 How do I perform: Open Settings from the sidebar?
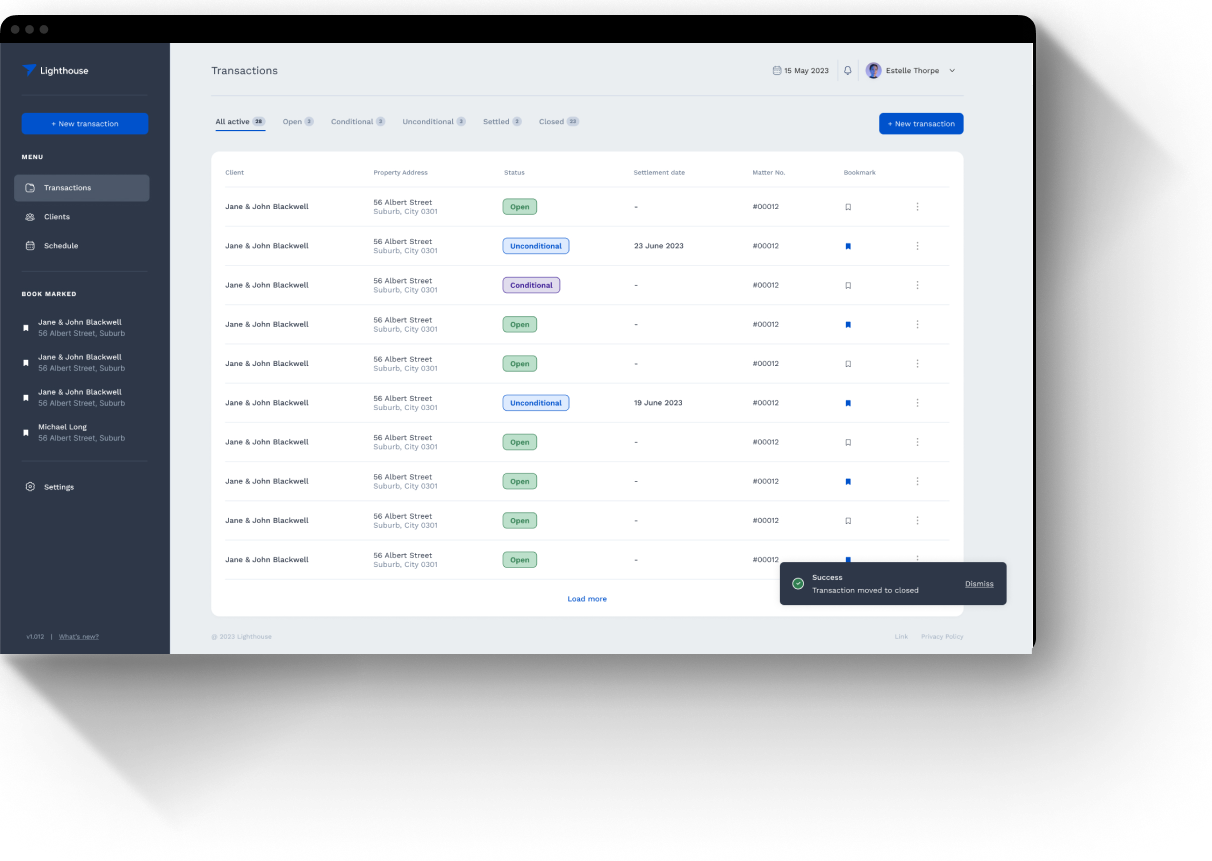(58, 487)
